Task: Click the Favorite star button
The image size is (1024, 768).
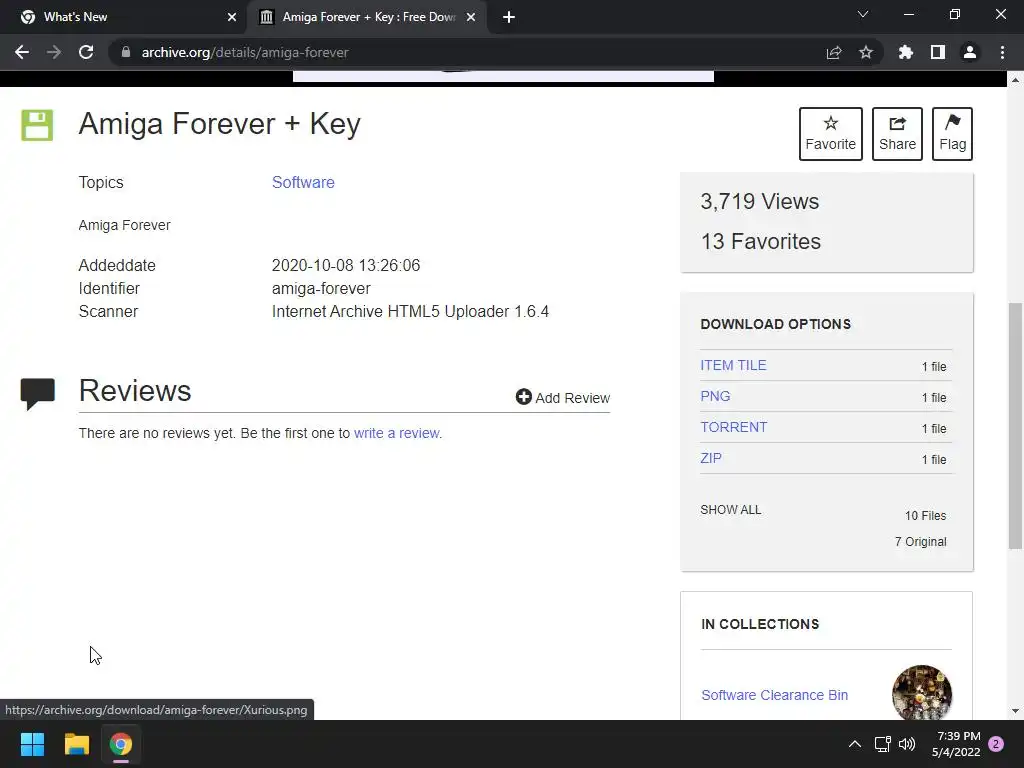Action: 831,134
